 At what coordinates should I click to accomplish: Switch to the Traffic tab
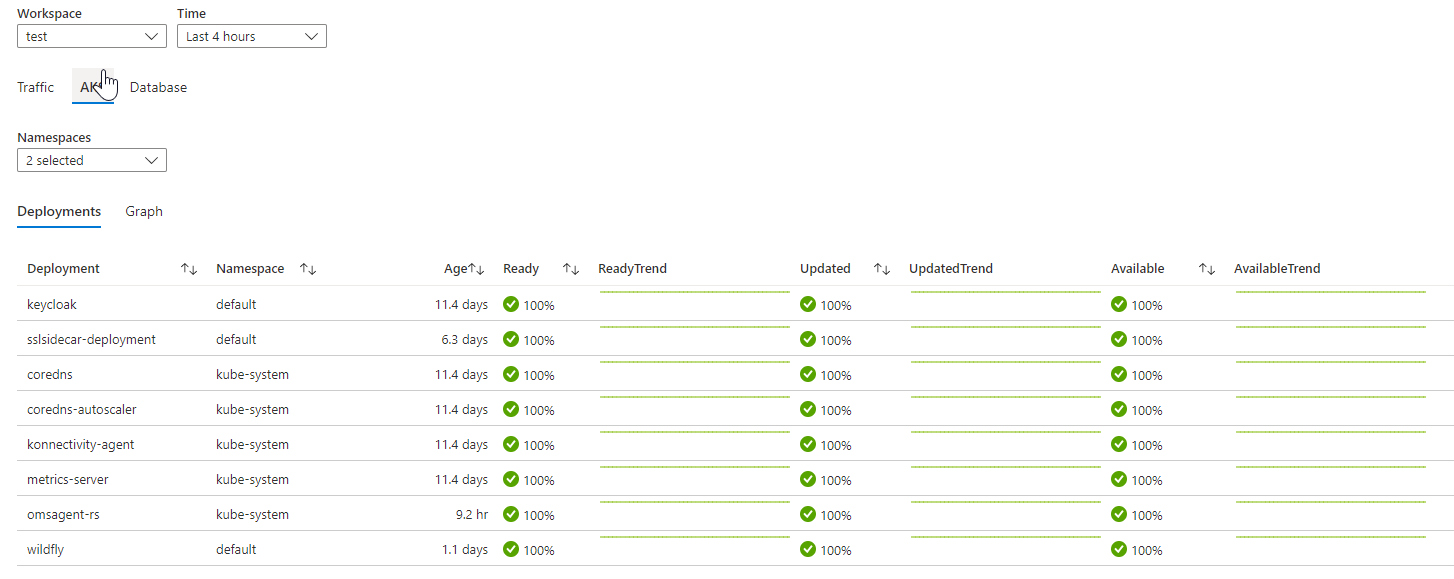click(x=35, y=87)
